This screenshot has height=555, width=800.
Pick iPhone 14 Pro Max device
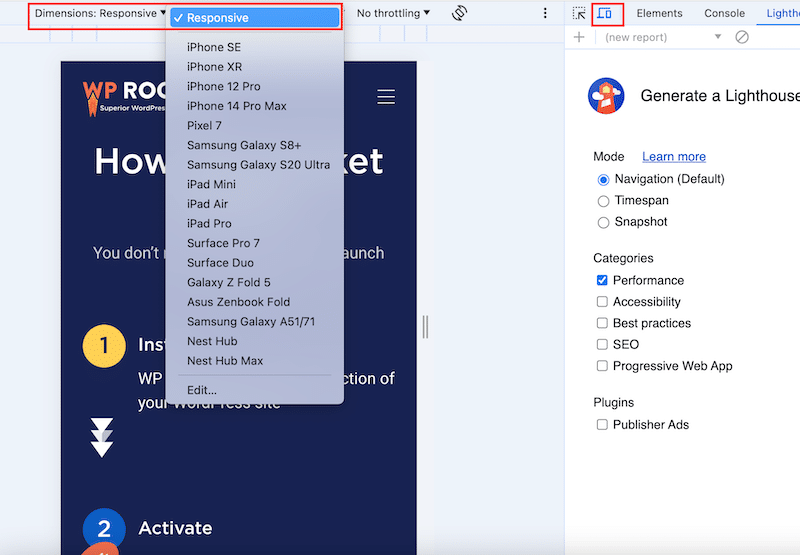[237, 106]
